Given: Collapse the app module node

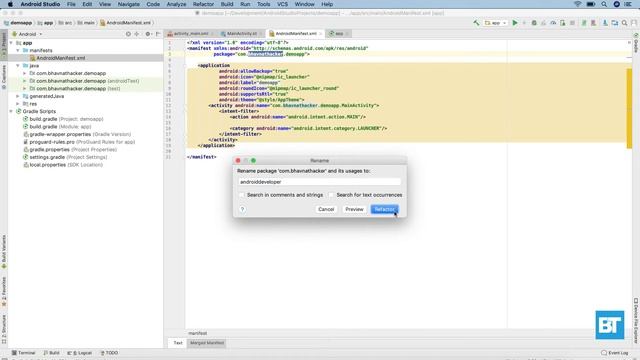Looking at the screenshot, I should pyautogui.click(x=11, y=43).
